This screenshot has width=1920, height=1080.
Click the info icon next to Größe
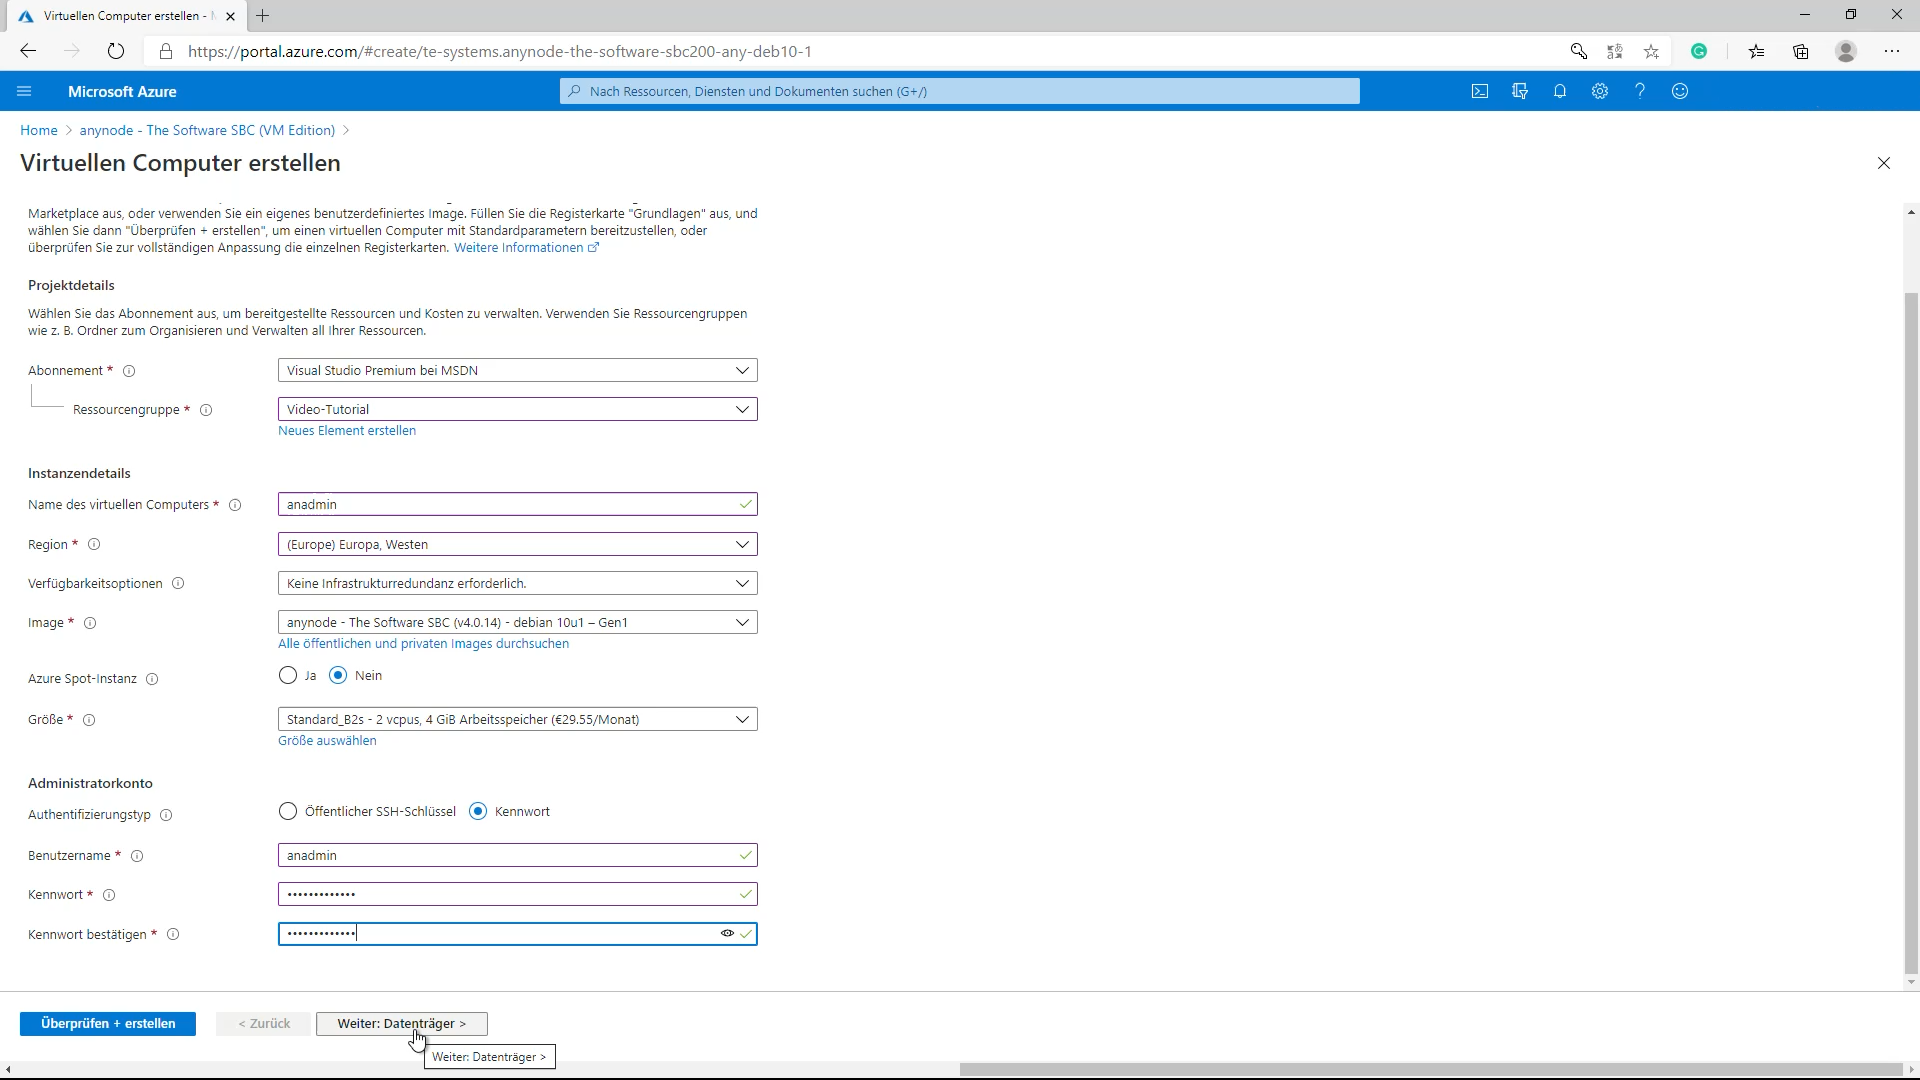(89, 720)
